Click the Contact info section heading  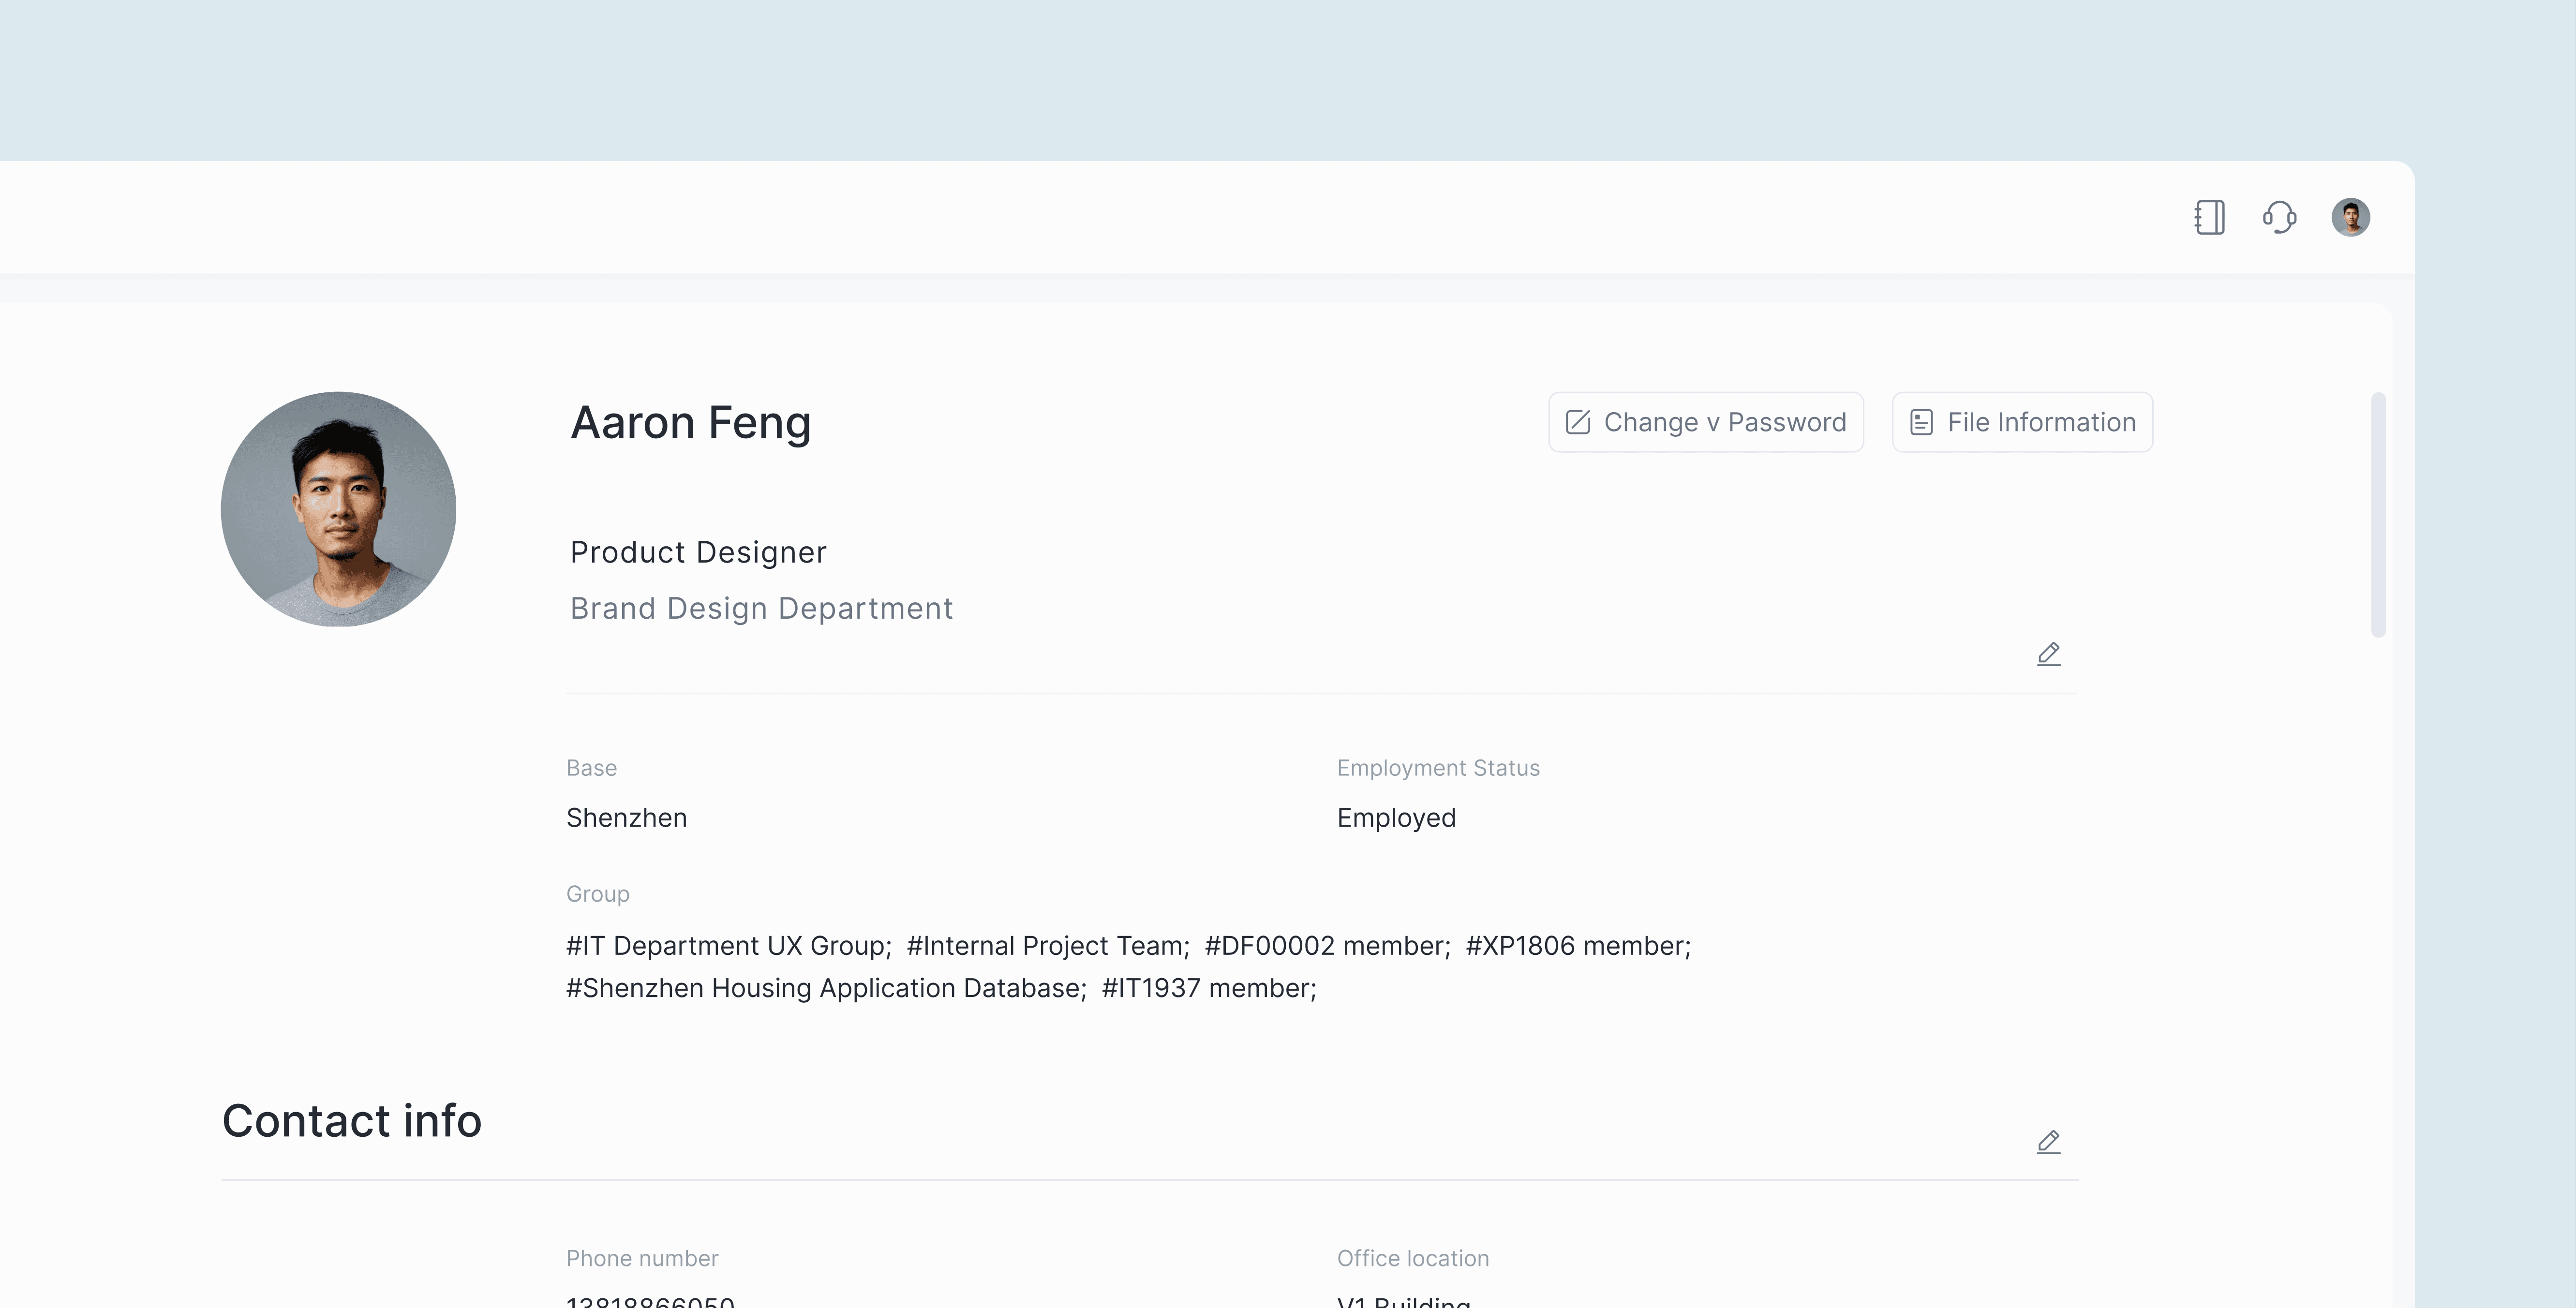click(x=352, y=1120)
